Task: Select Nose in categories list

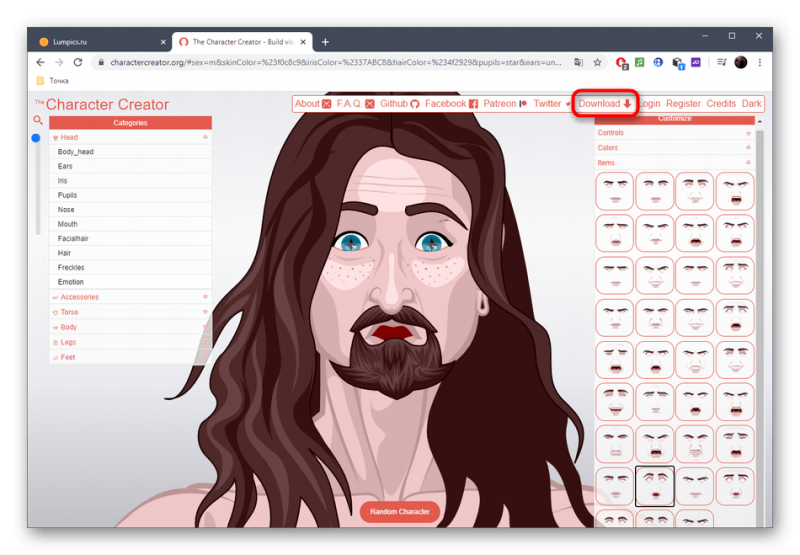Action: tap(130, 210)
